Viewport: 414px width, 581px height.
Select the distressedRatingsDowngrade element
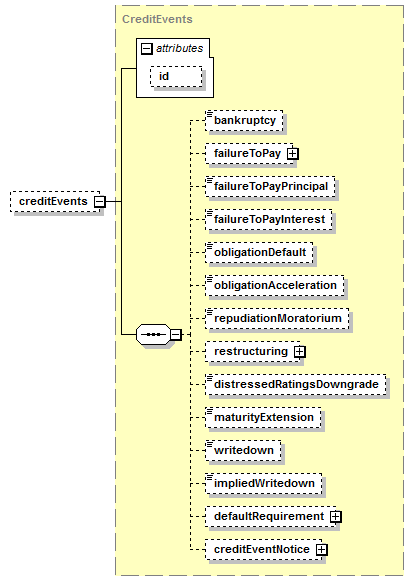[x=296, y=385]
